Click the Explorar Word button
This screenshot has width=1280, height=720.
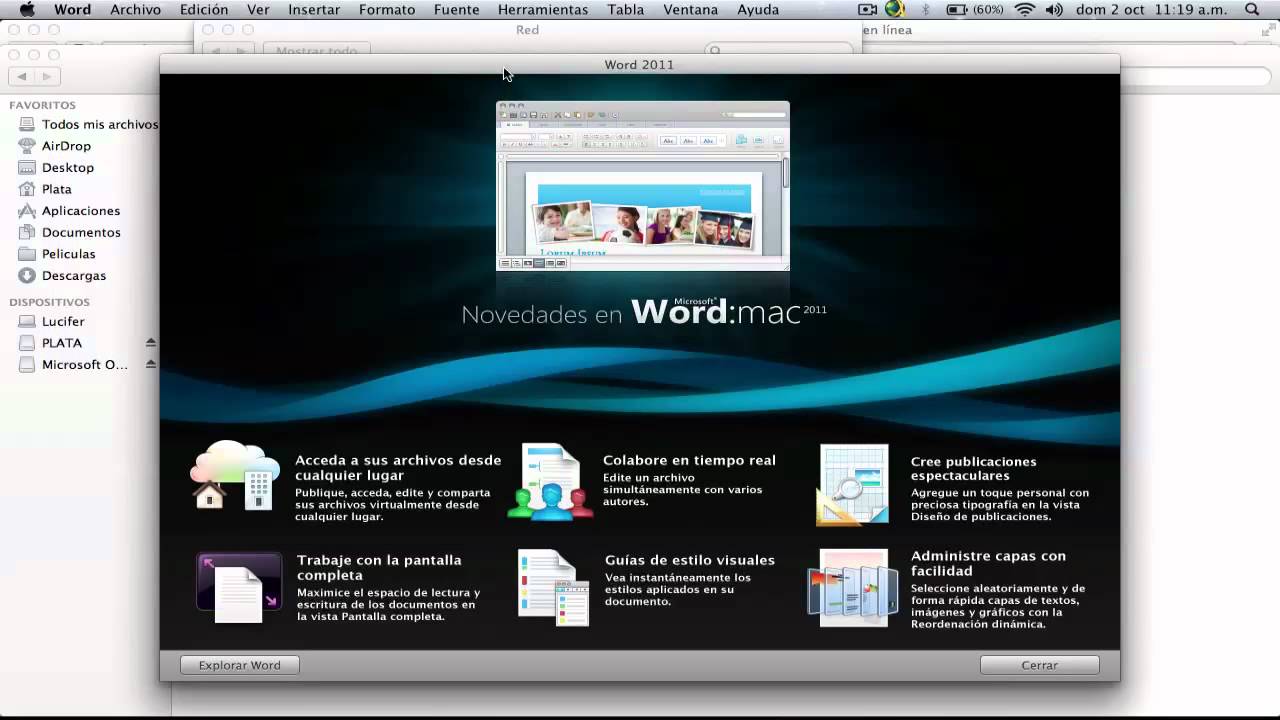[x=240, y=665]
